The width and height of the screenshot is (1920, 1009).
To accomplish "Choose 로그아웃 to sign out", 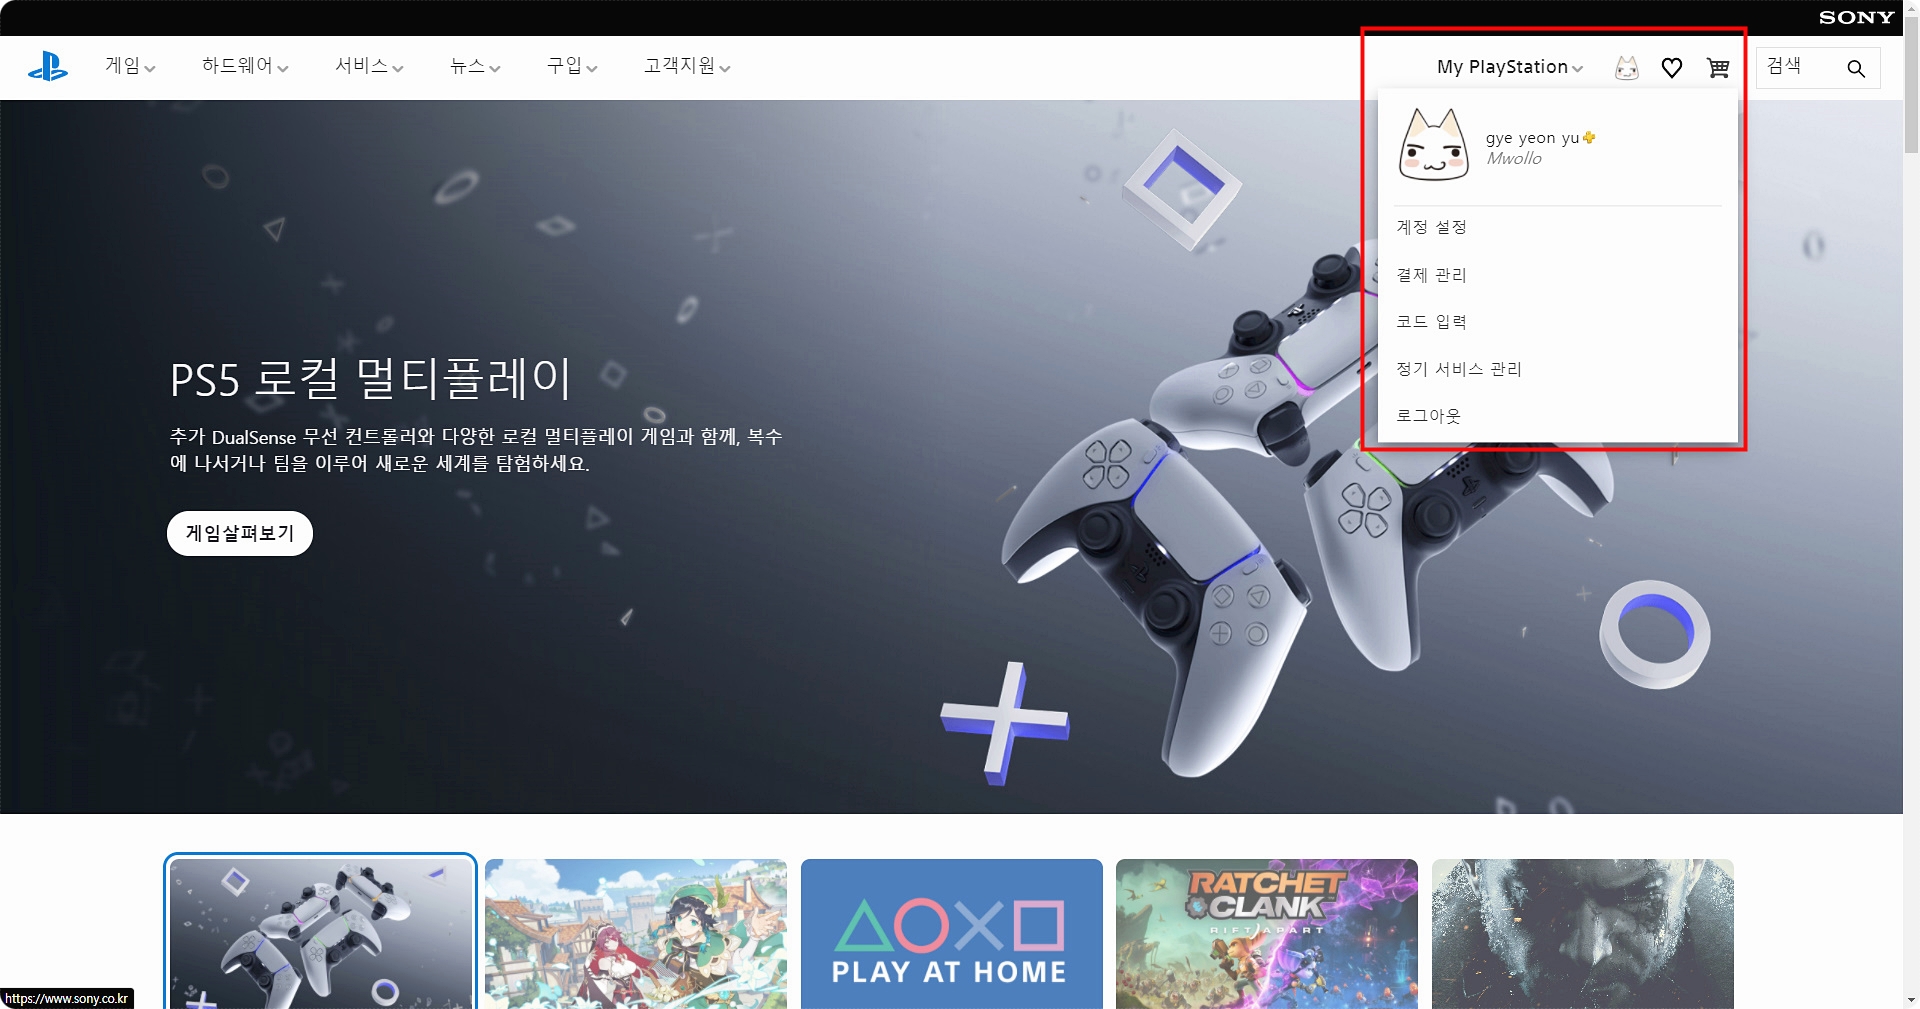I will pyautogui.click(x=1428, y=416).
